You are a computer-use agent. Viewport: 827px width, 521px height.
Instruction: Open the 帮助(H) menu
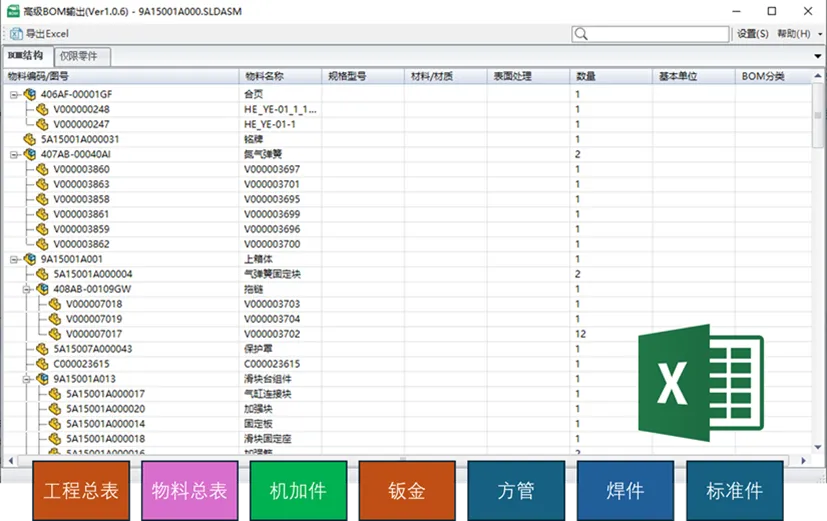pos(792,34)
